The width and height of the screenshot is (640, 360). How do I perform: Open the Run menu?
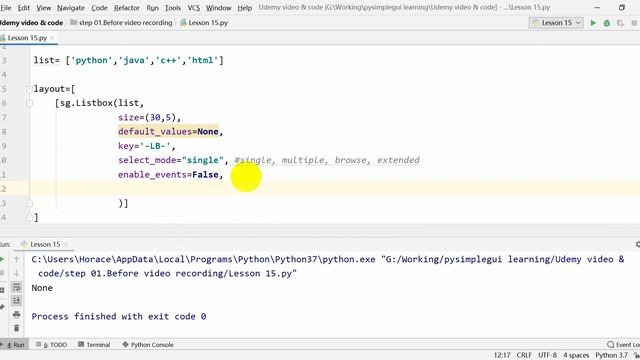pos(152,8)
